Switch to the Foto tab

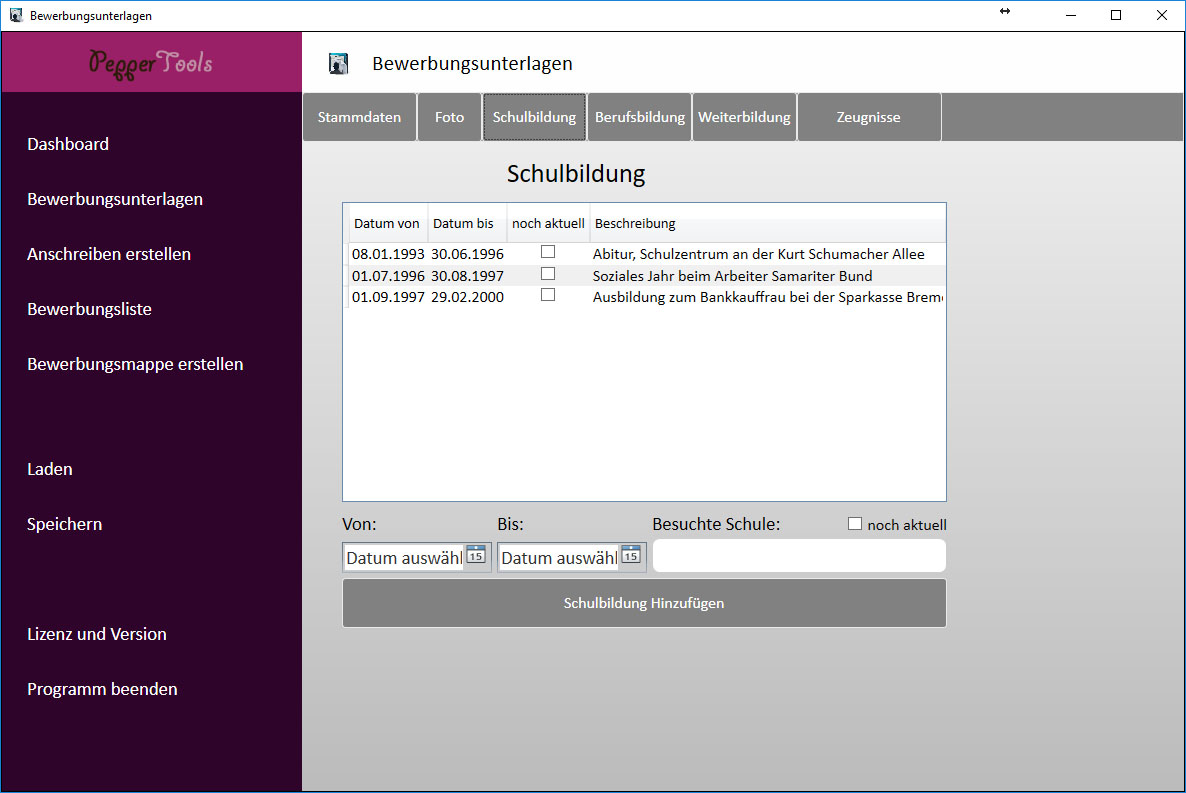point(449,117)
